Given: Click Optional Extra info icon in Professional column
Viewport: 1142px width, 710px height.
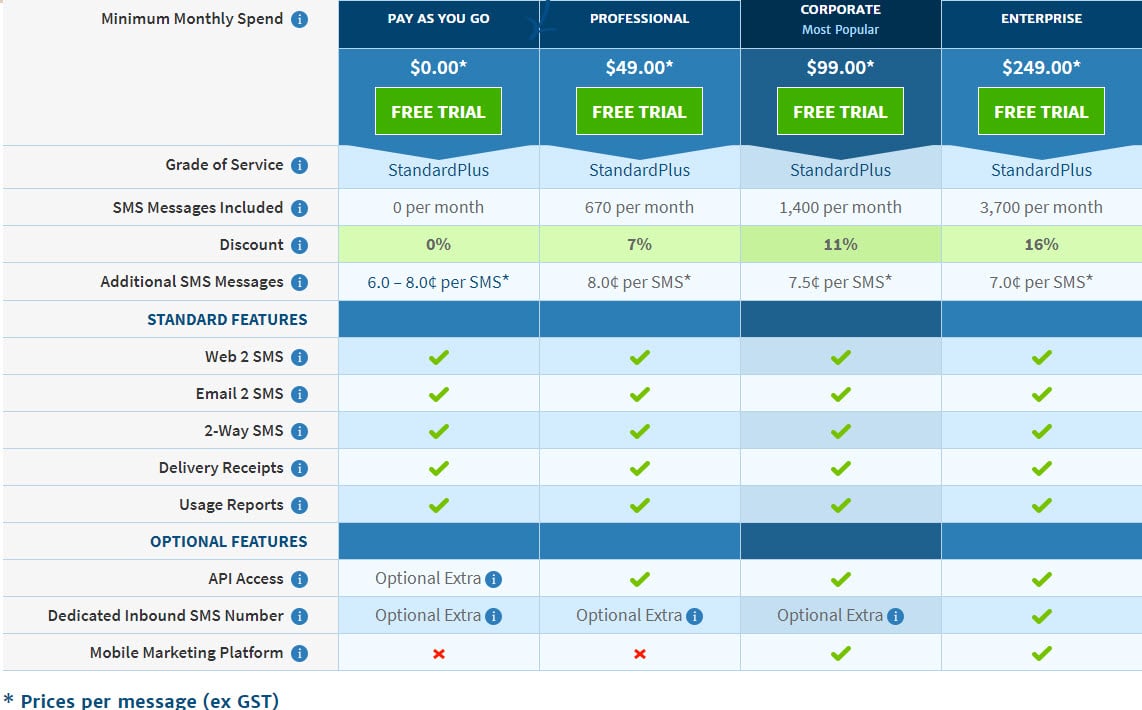Looking at the screenshot, I should [x=695, y=617].
